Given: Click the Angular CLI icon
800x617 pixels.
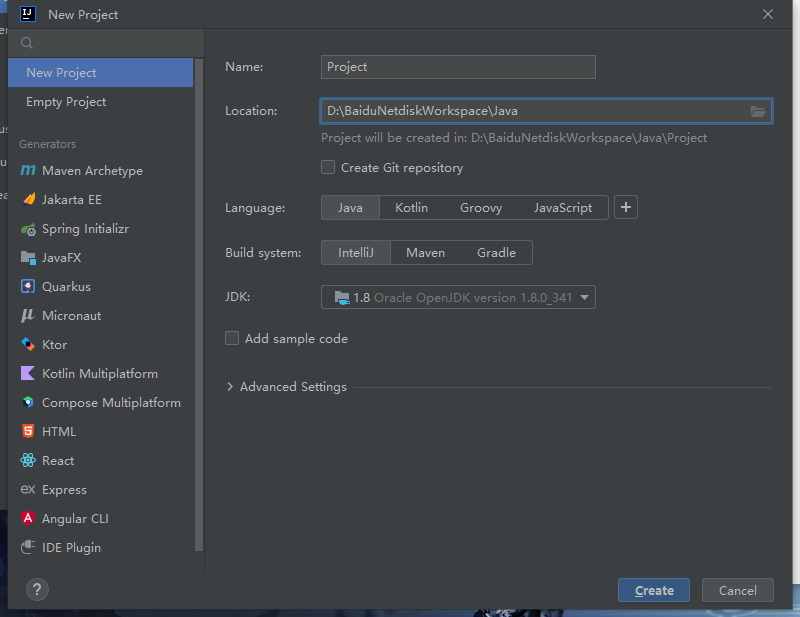Looking at the screenshot, I should [28, 519].
